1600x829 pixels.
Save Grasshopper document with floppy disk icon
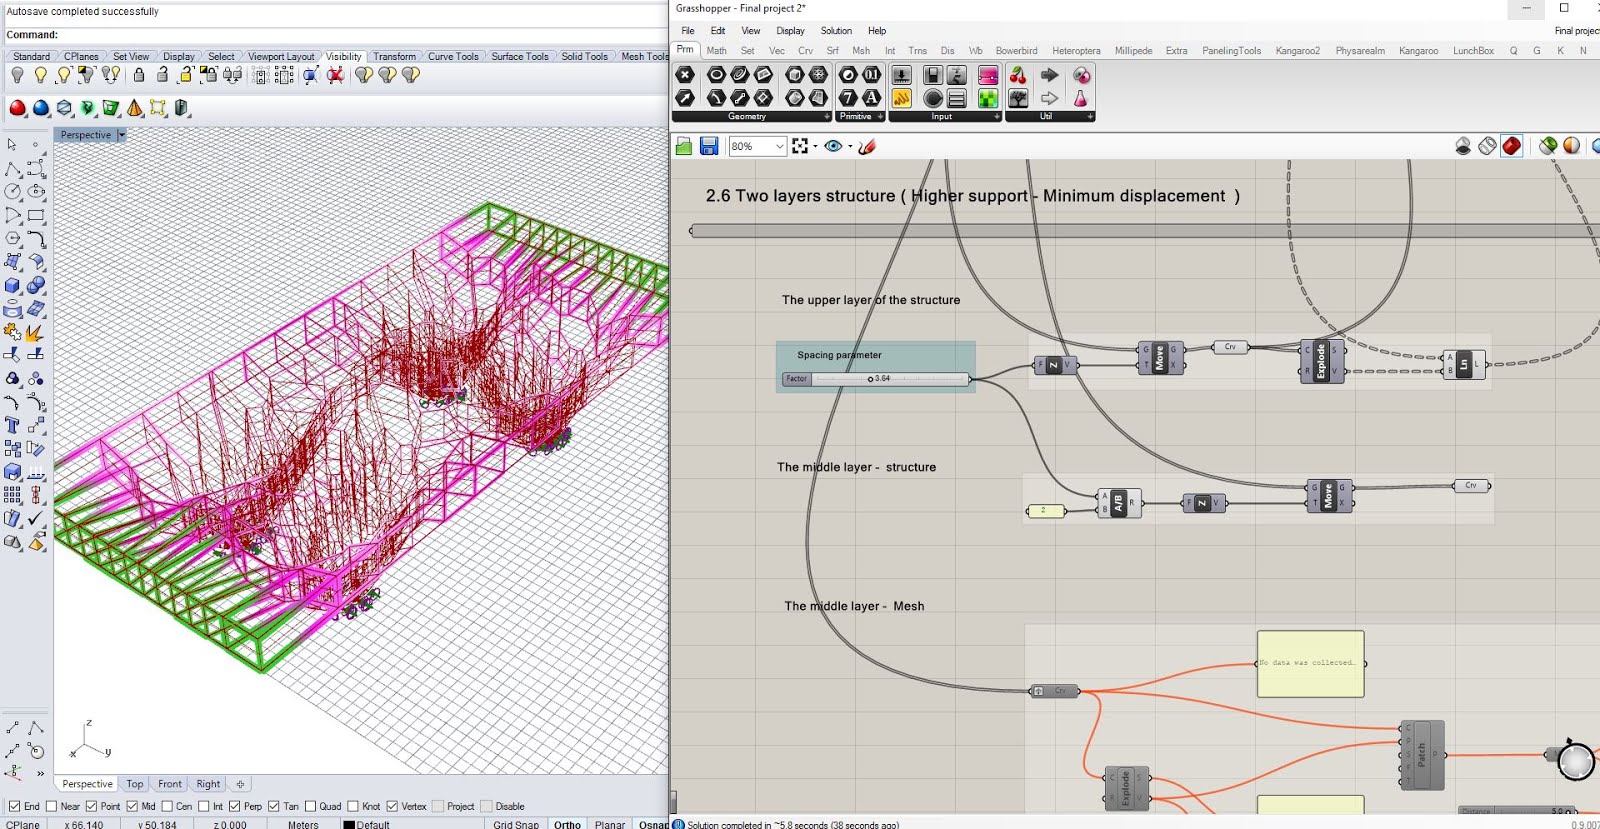pos(709,146)
